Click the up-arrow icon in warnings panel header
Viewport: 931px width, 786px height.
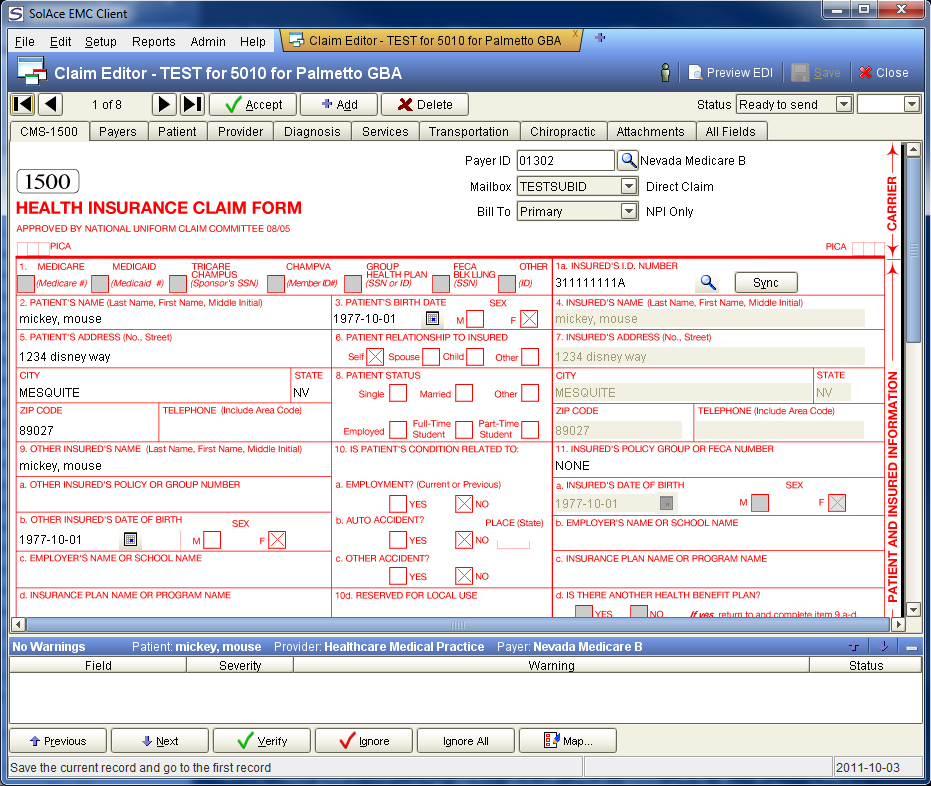point(854,646)
